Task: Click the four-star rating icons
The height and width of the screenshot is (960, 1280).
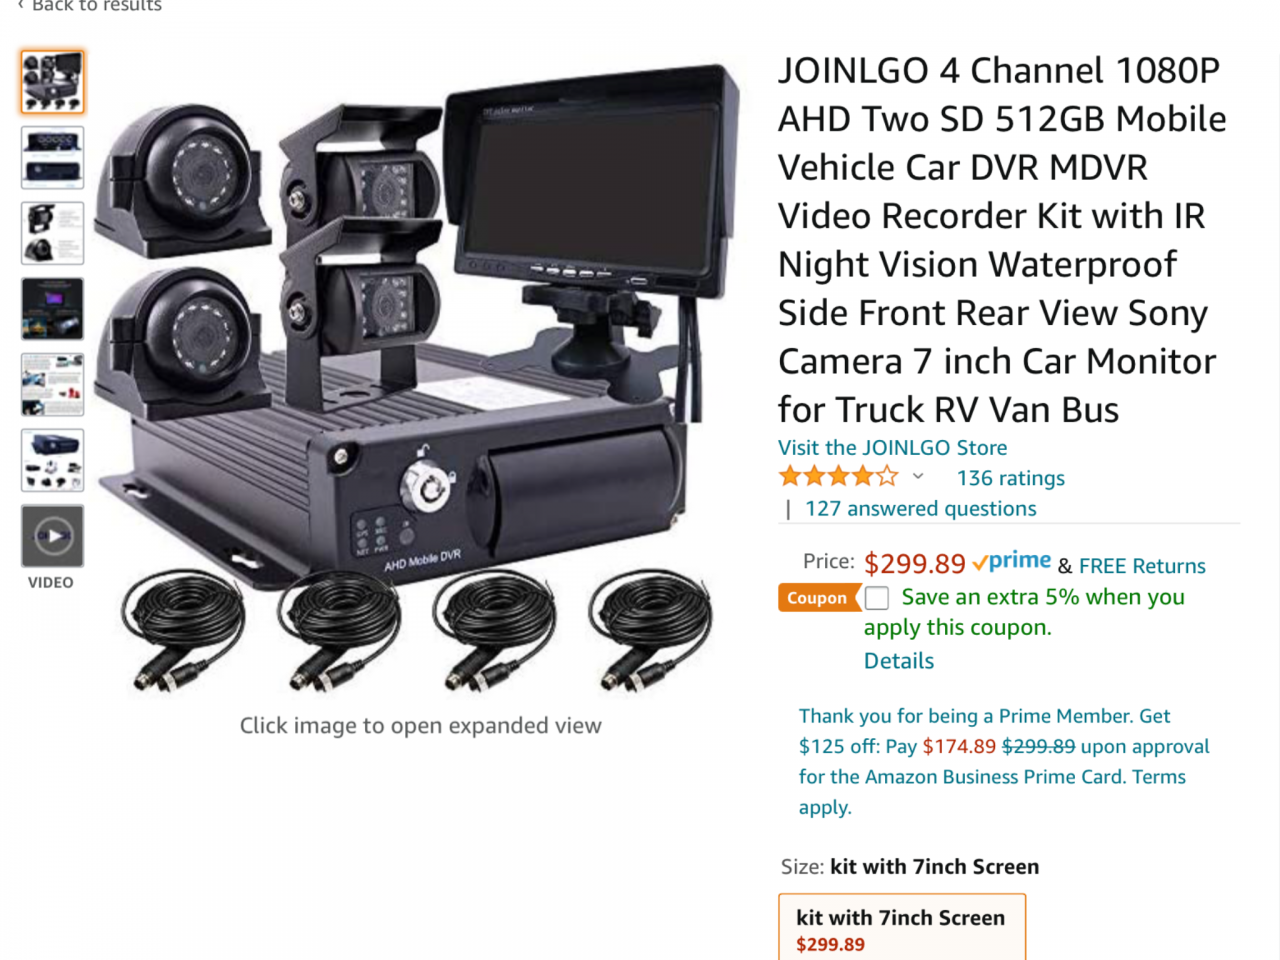Action: [x=839, y=476]
